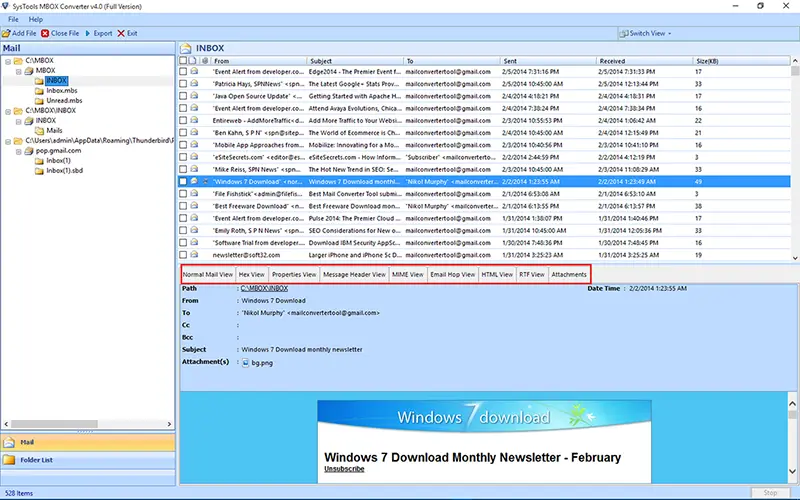800x500 pixels.
Task: Click the Export toolbar button
Action: click(x=98, y=34)
